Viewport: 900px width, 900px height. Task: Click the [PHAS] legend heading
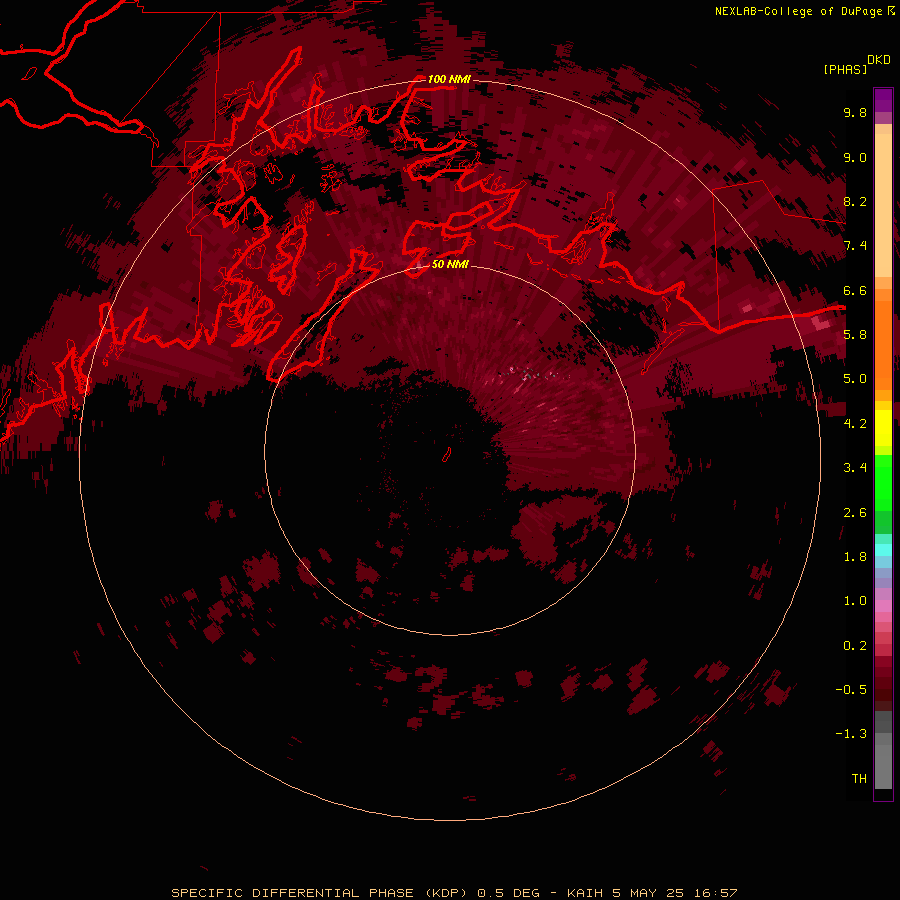[x=845, y=69]
